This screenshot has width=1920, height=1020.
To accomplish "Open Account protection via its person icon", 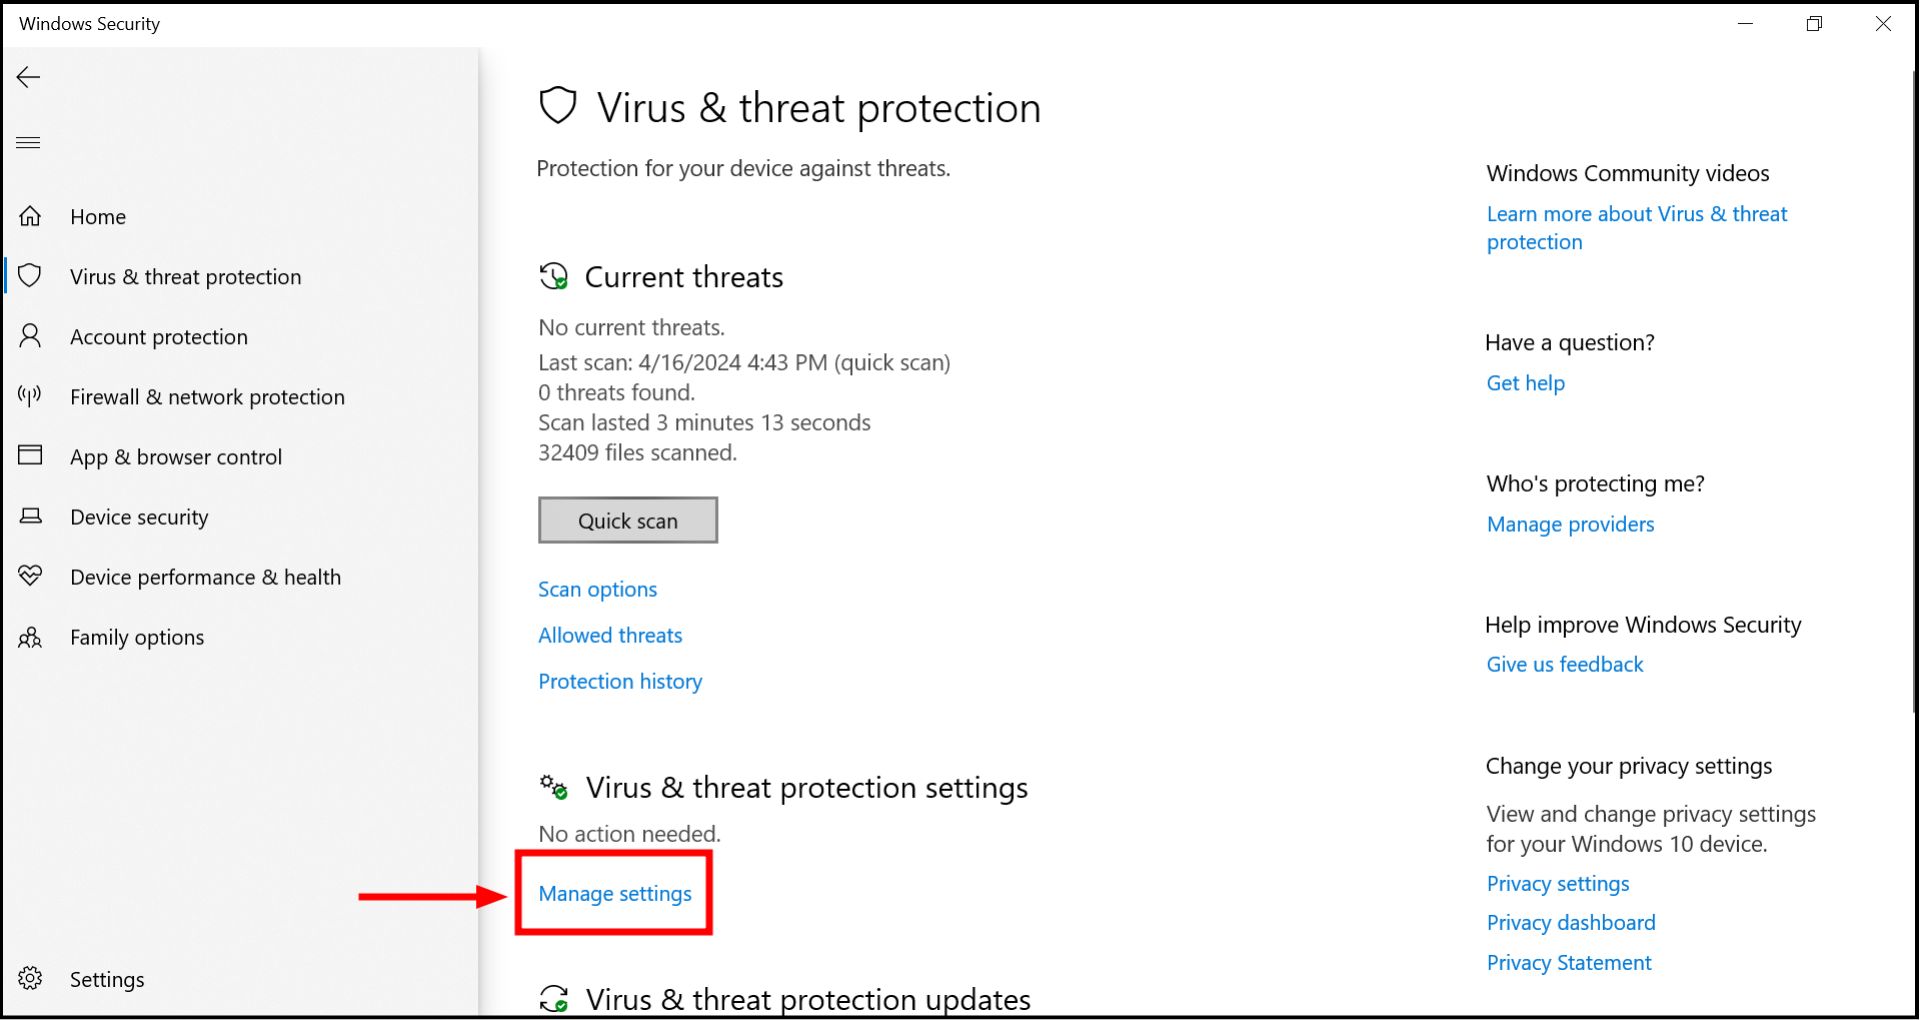I will pyautogui.click(x=31, y=337).
